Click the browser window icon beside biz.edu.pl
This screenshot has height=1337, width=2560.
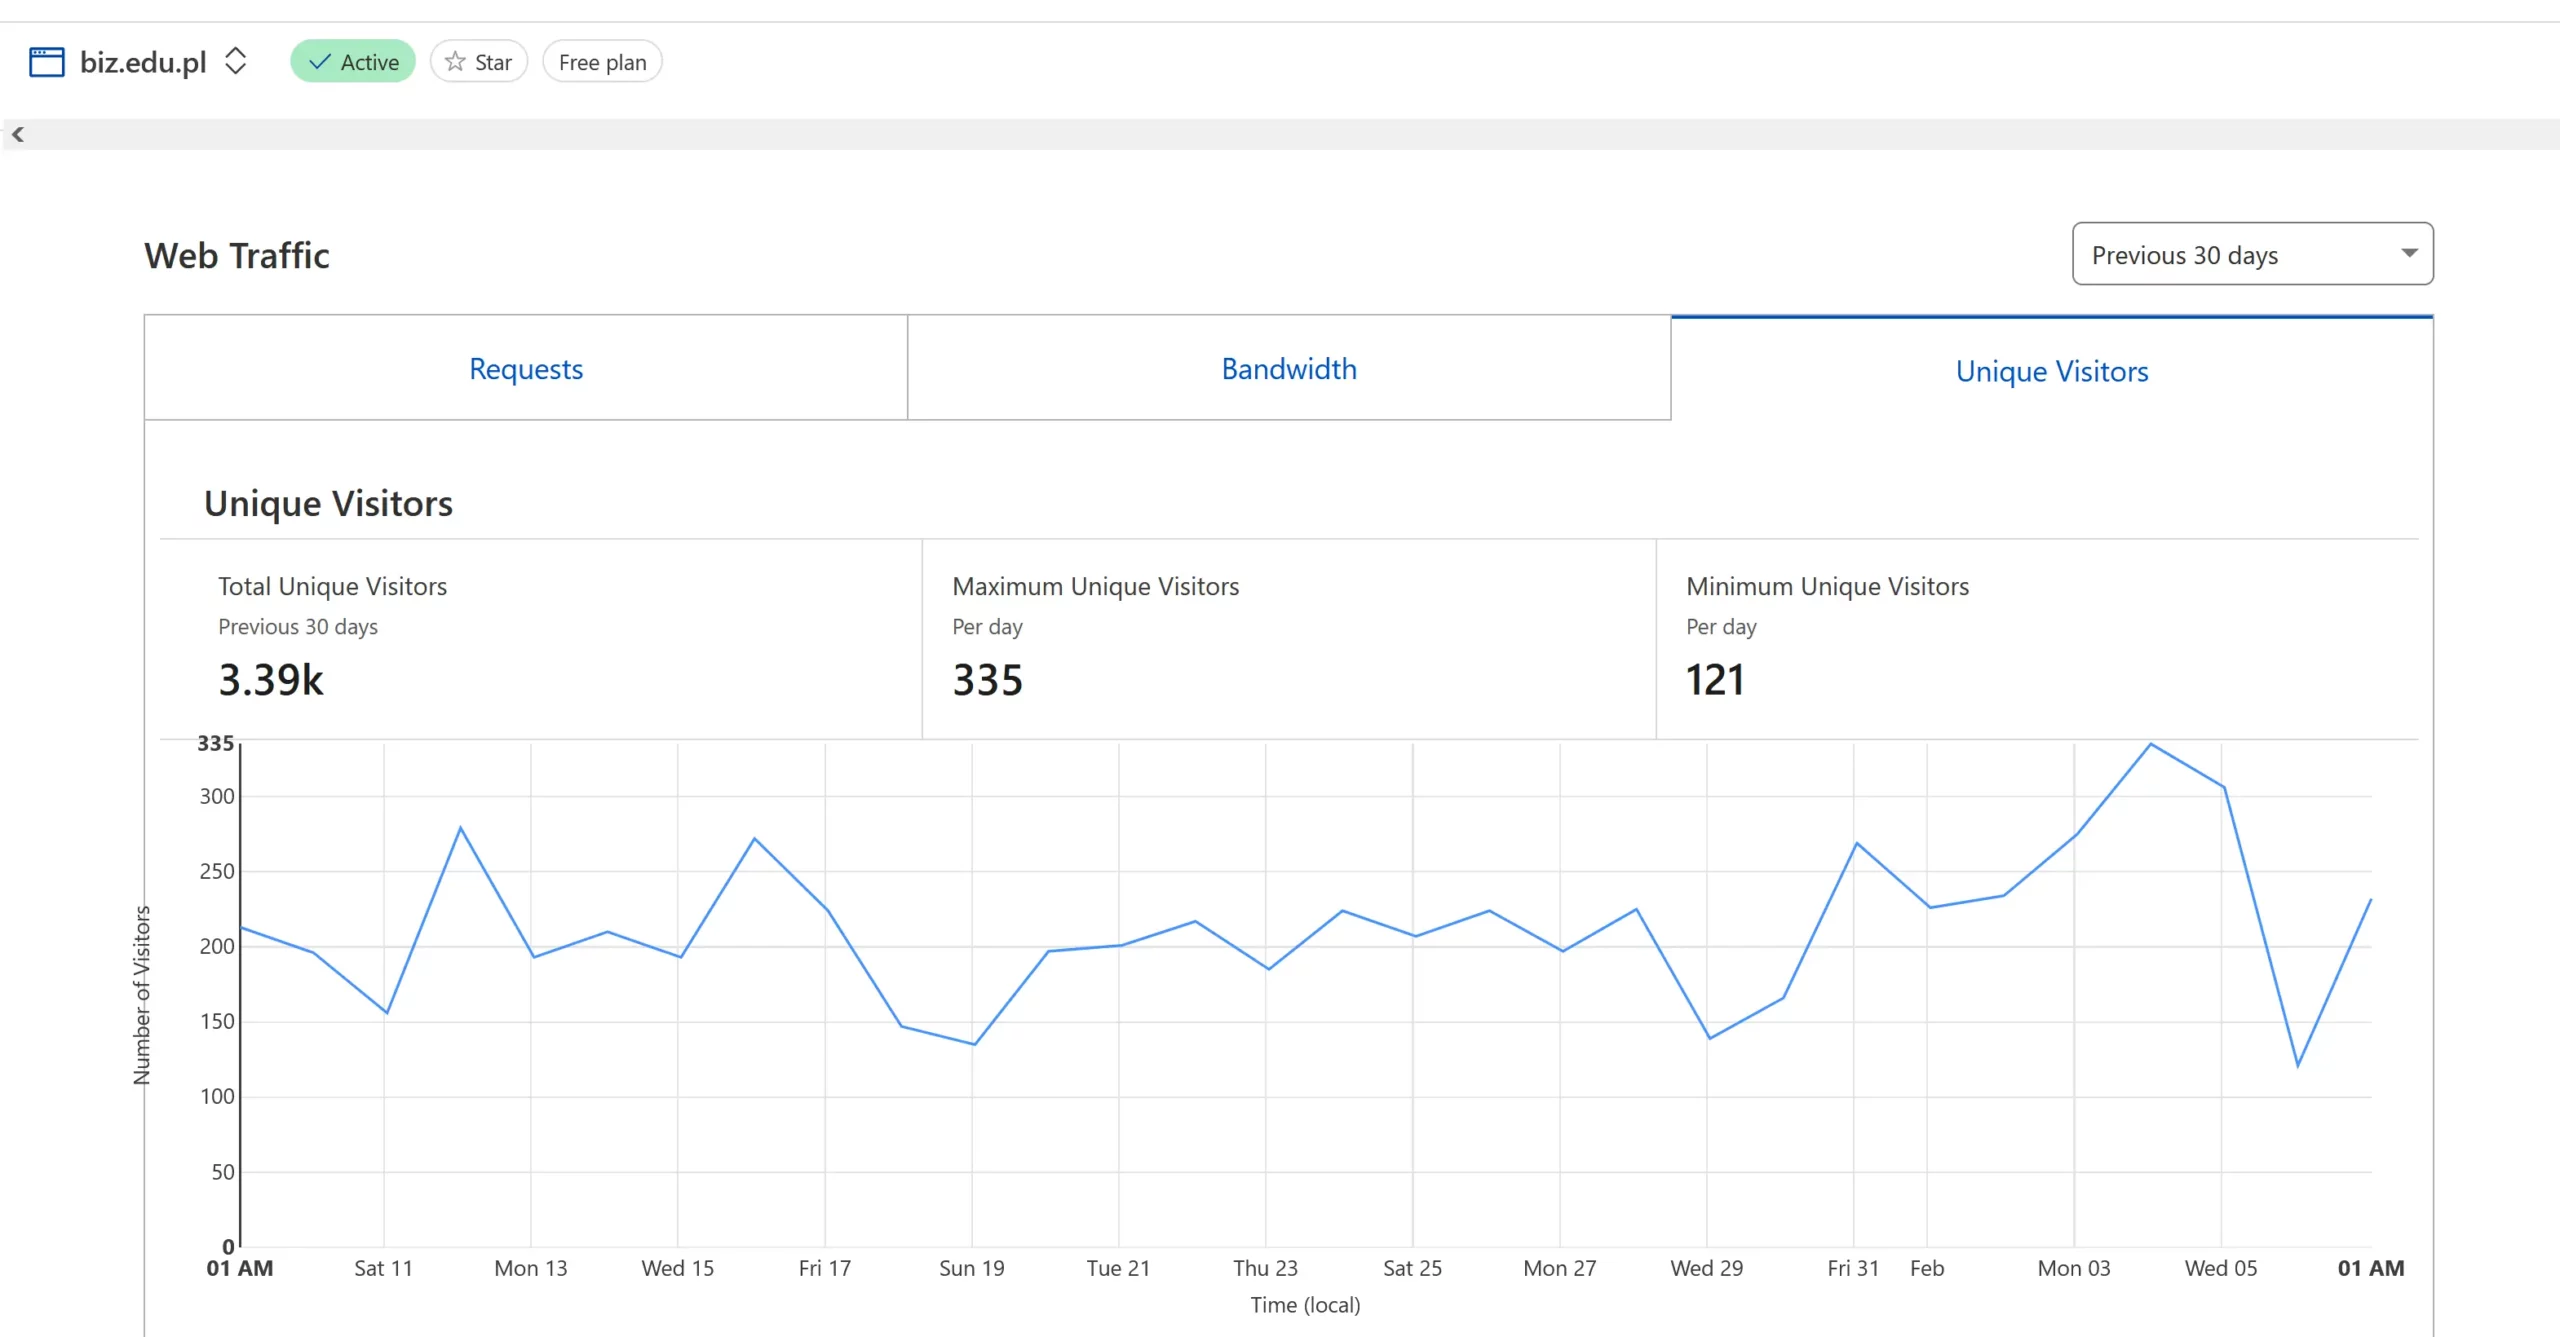tap(46, 62)
